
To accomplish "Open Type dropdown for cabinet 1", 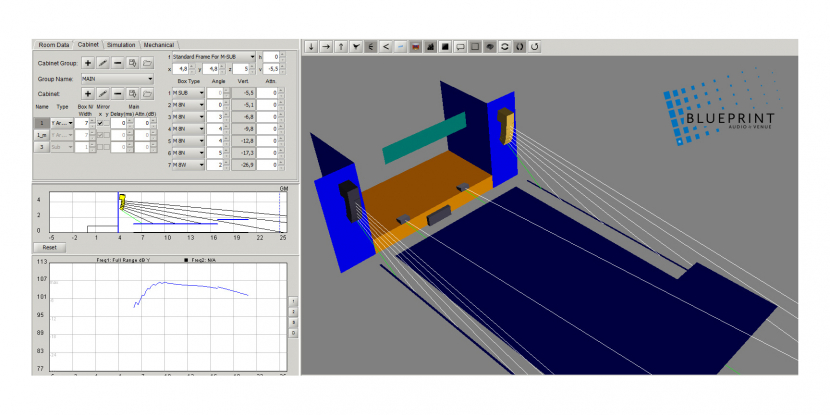I will [62, 123].
